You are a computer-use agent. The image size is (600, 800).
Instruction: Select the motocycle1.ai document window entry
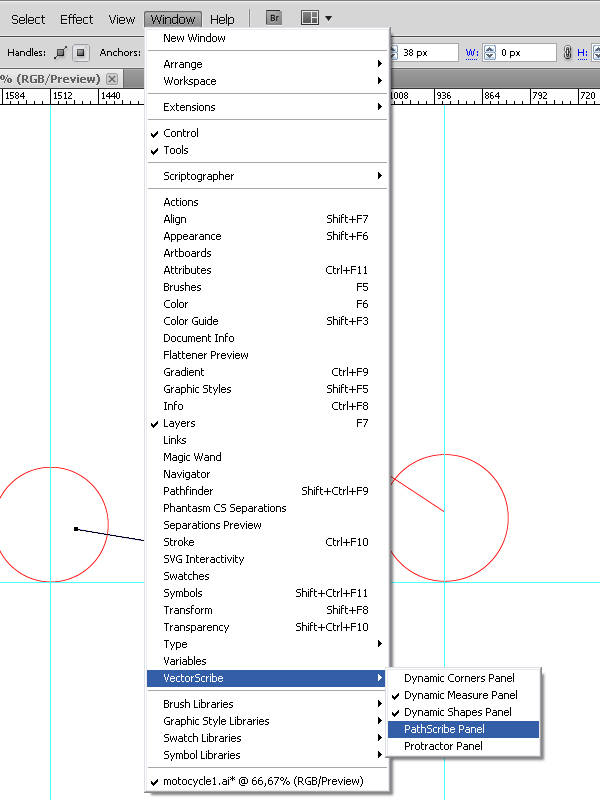[267, 781]
